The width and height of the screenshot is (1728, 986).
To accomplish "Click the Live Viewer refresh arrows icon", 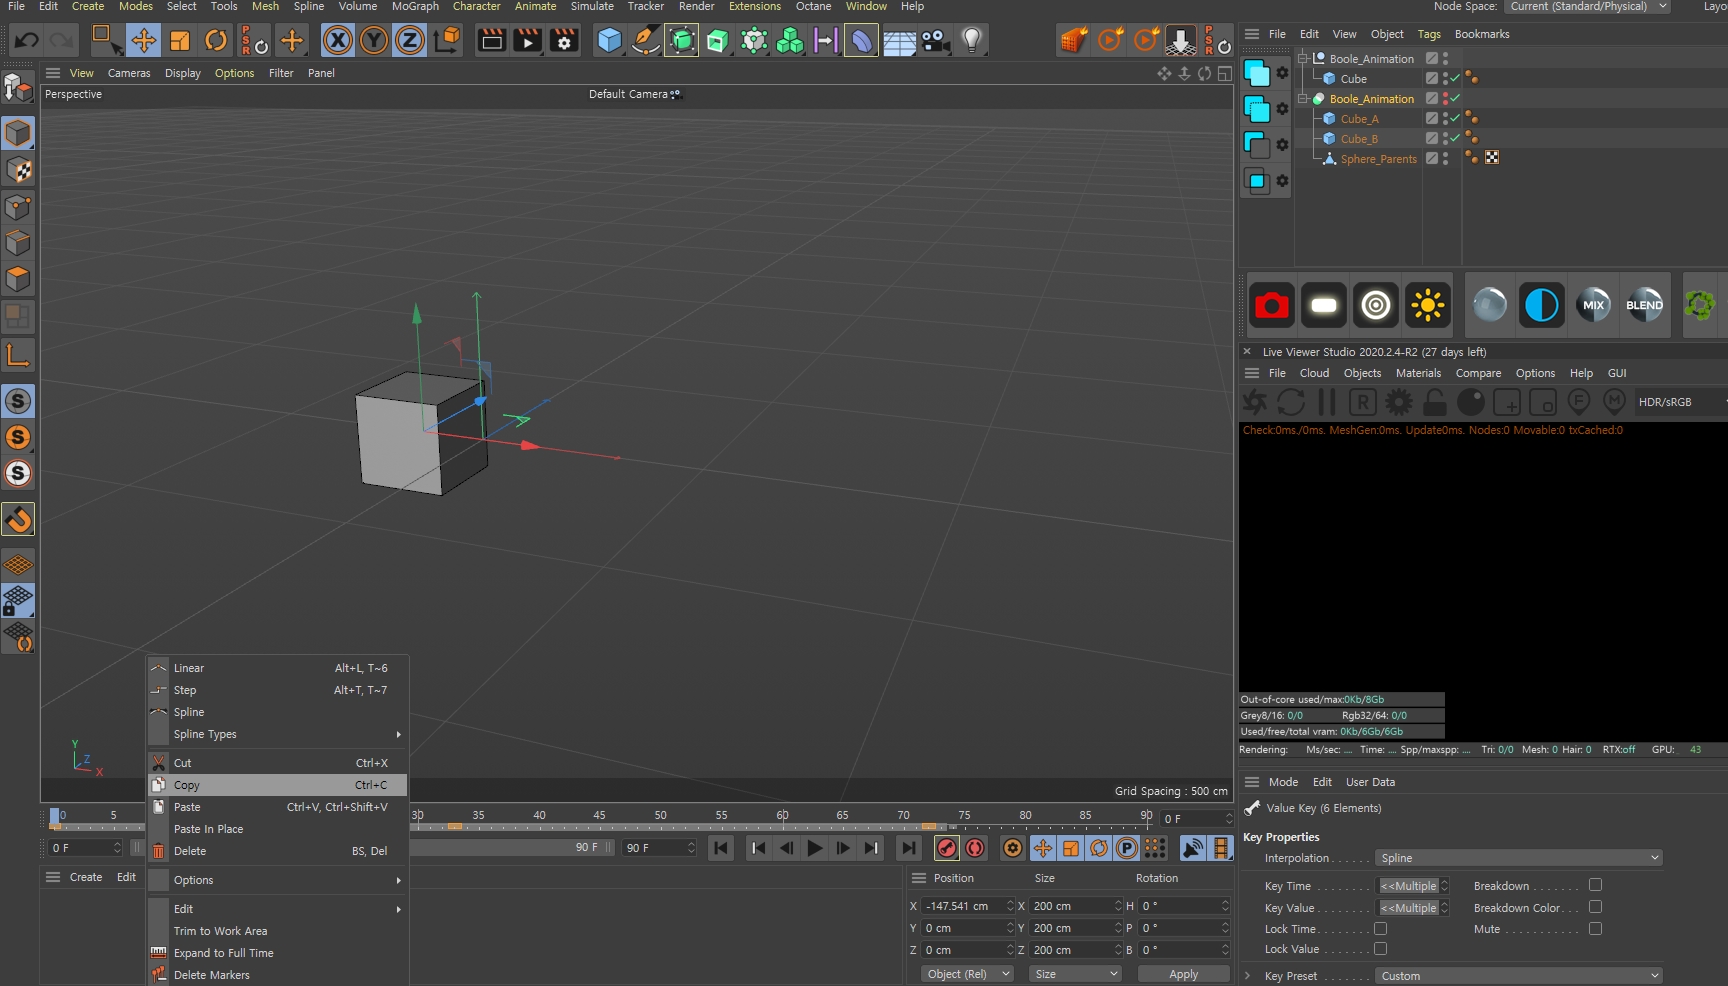I will tap(1291, 402).
